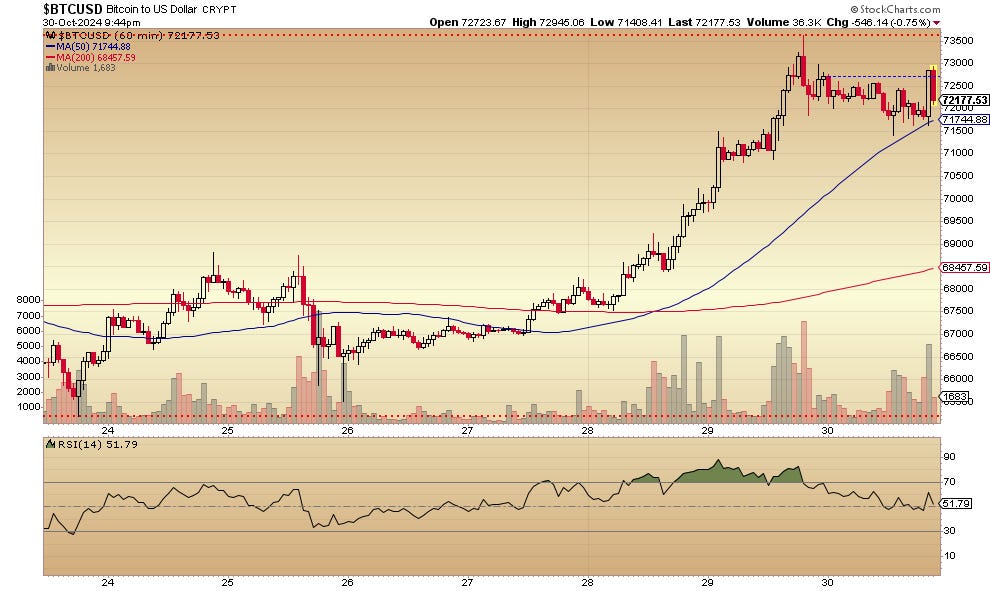
Task: Click the 73500 price axis label
Action: click(958, 40)
